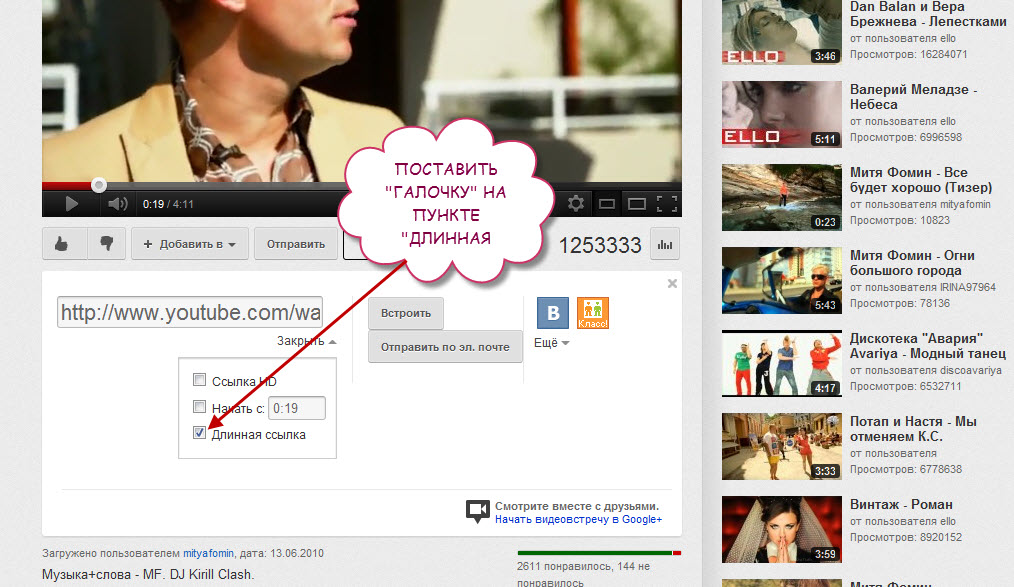
Task: Click title Винтаж - Роман
Action: 901,504
